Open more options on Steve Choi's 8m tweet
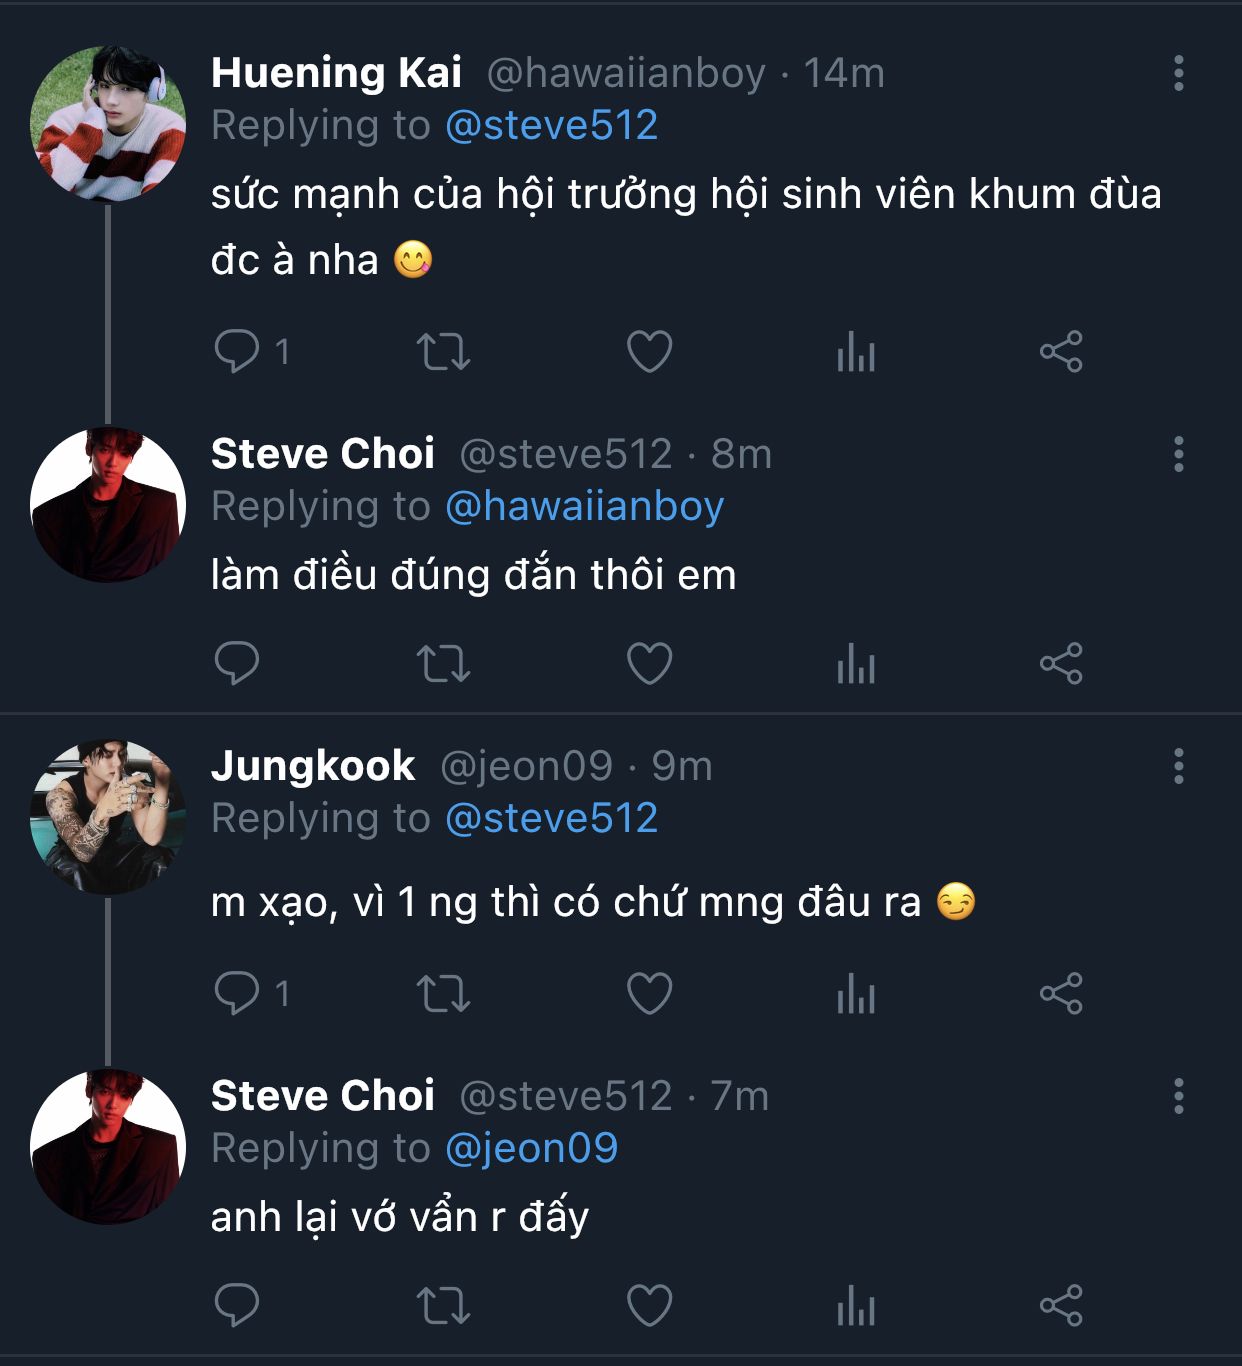 [x=1179, y=454]
